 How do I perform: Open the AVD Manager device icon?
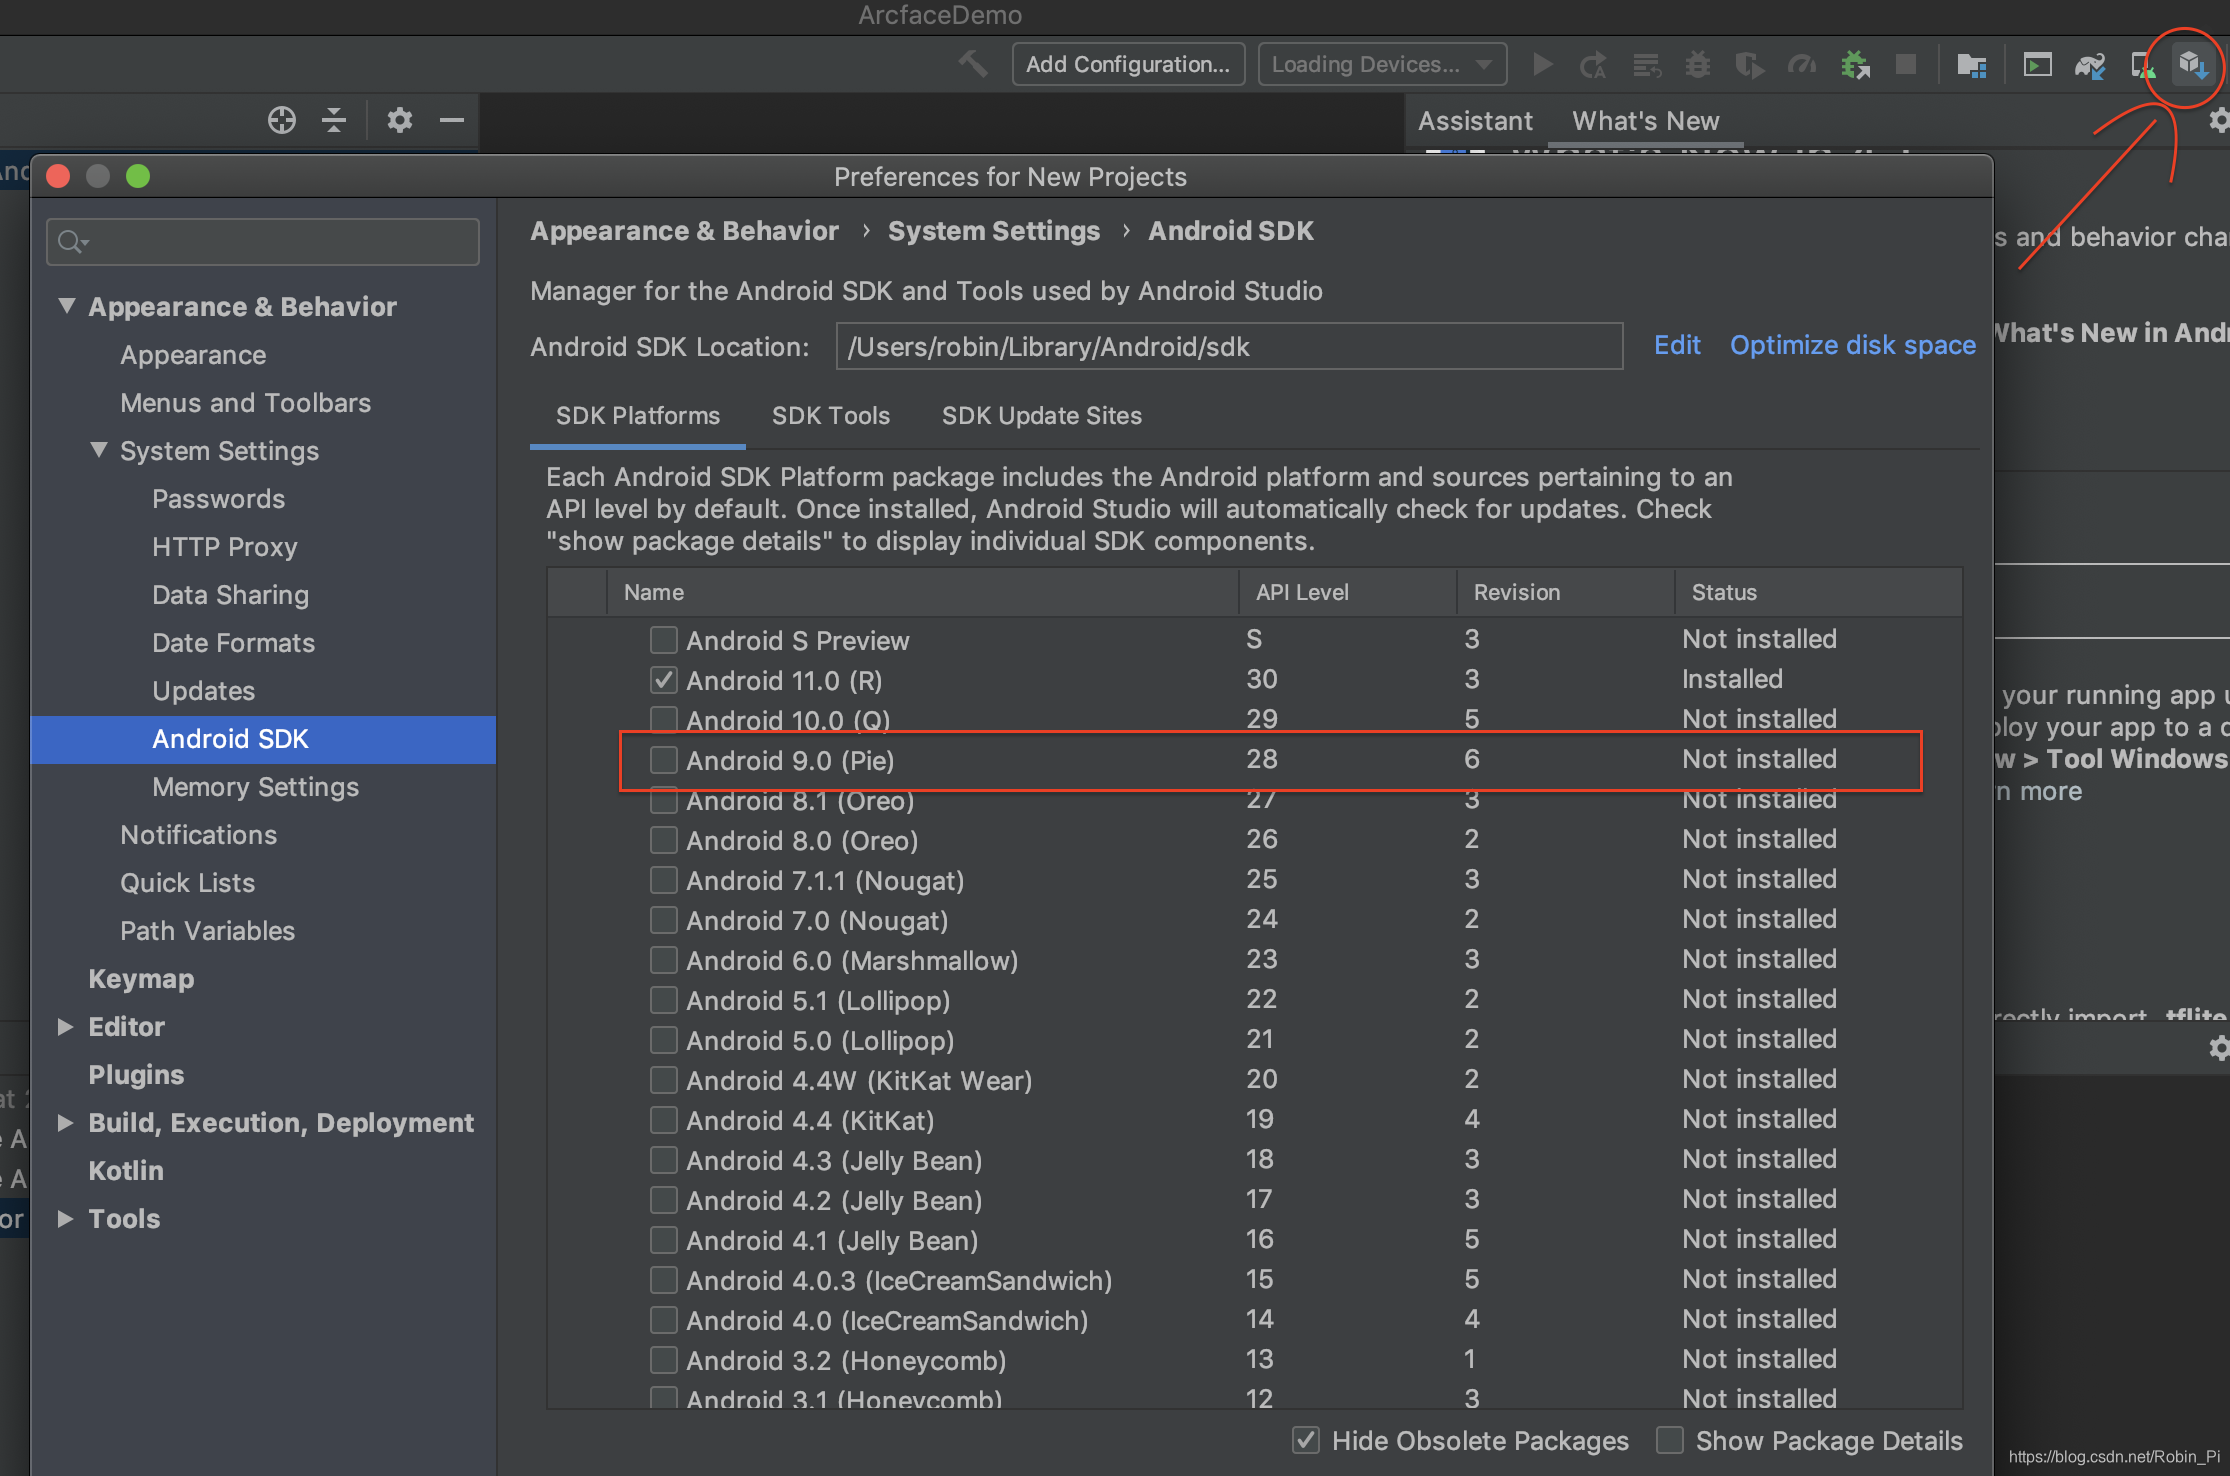click(2142, 65)
